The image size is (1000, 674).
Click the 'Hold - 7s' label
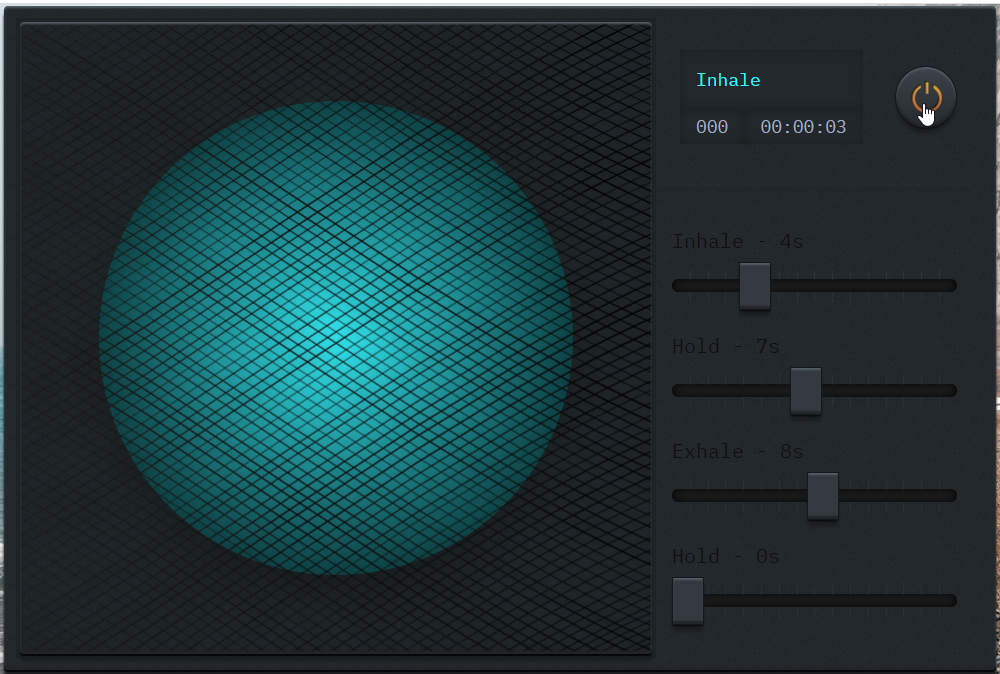click(726, 346)
